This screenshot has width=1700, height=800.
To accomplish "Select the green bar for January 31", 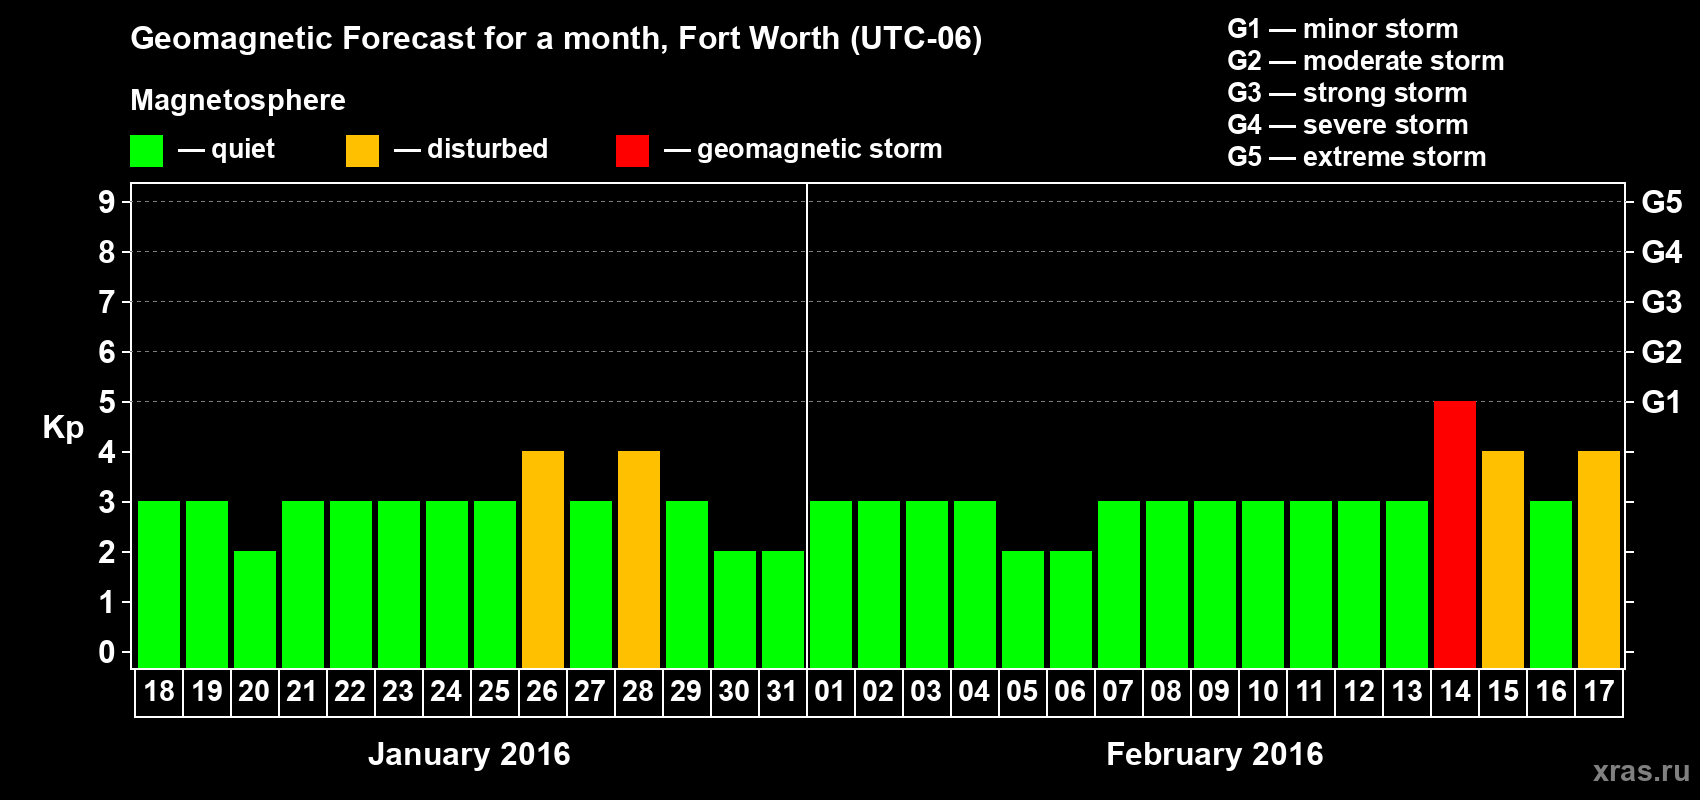I will pos(783,609).
